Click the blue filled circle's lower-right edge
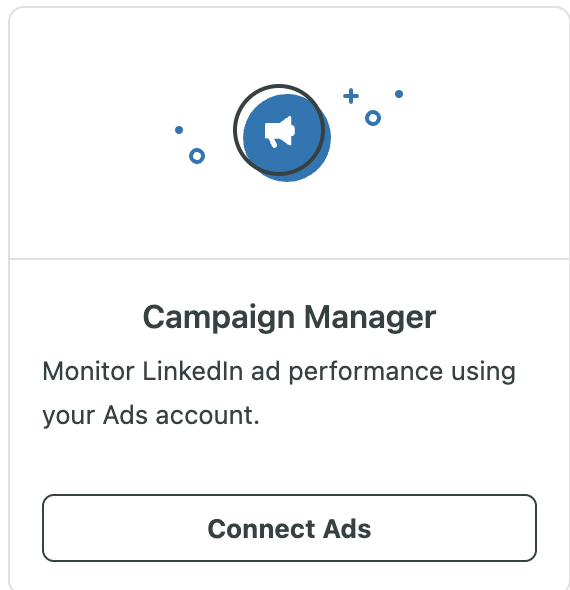The image size is (570, 590). click(318, 166)
